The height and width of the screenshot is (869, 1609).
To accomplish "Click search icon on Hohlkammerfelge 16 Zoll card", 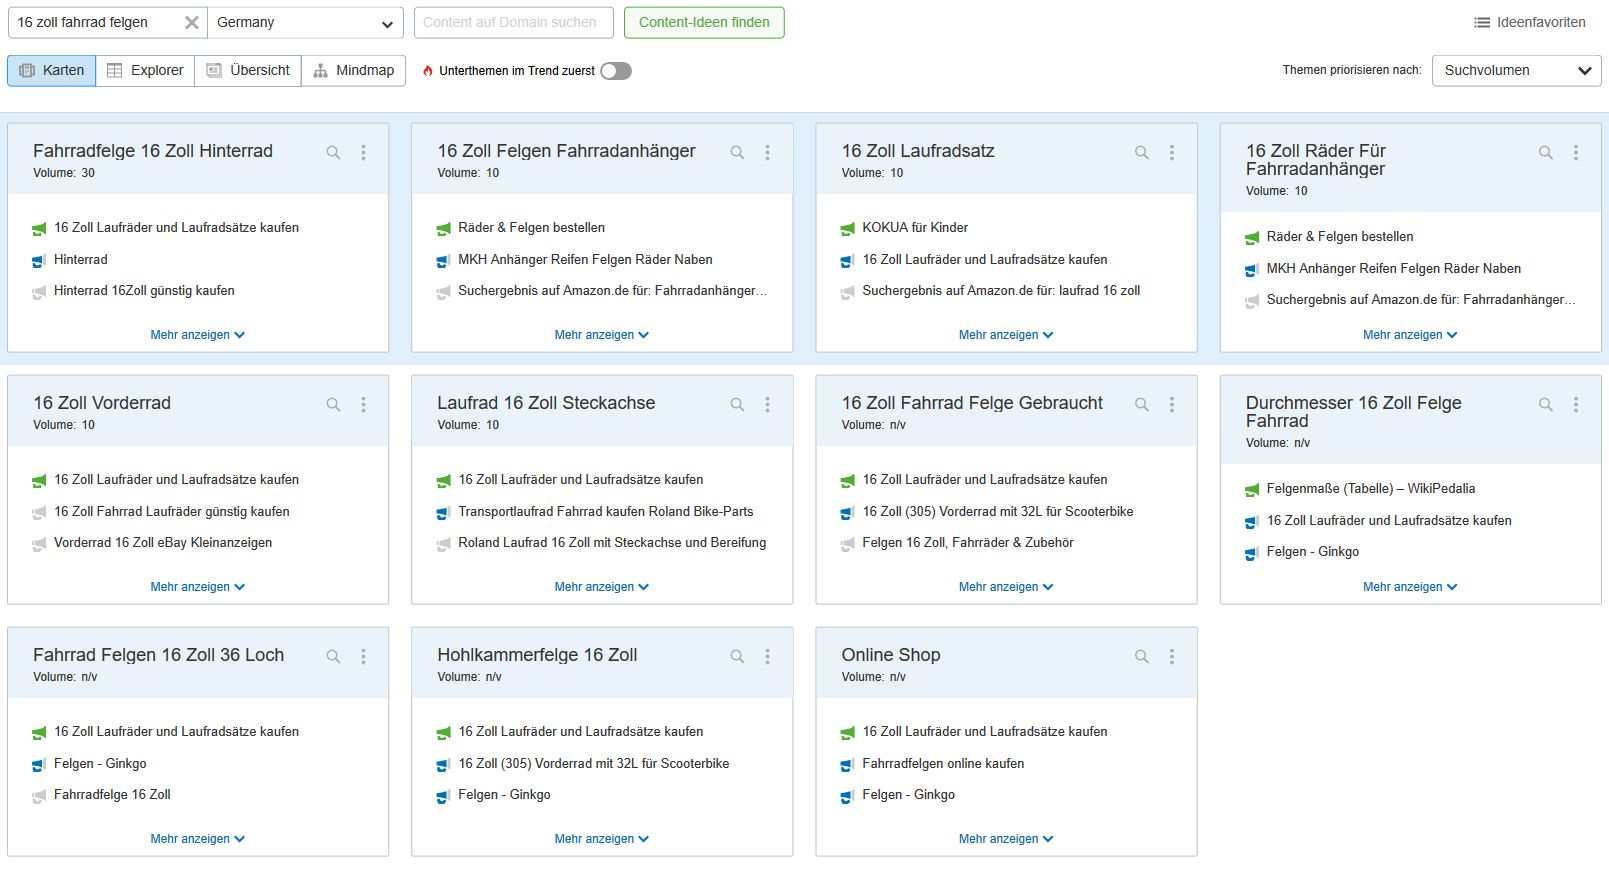I will (737, 657).
